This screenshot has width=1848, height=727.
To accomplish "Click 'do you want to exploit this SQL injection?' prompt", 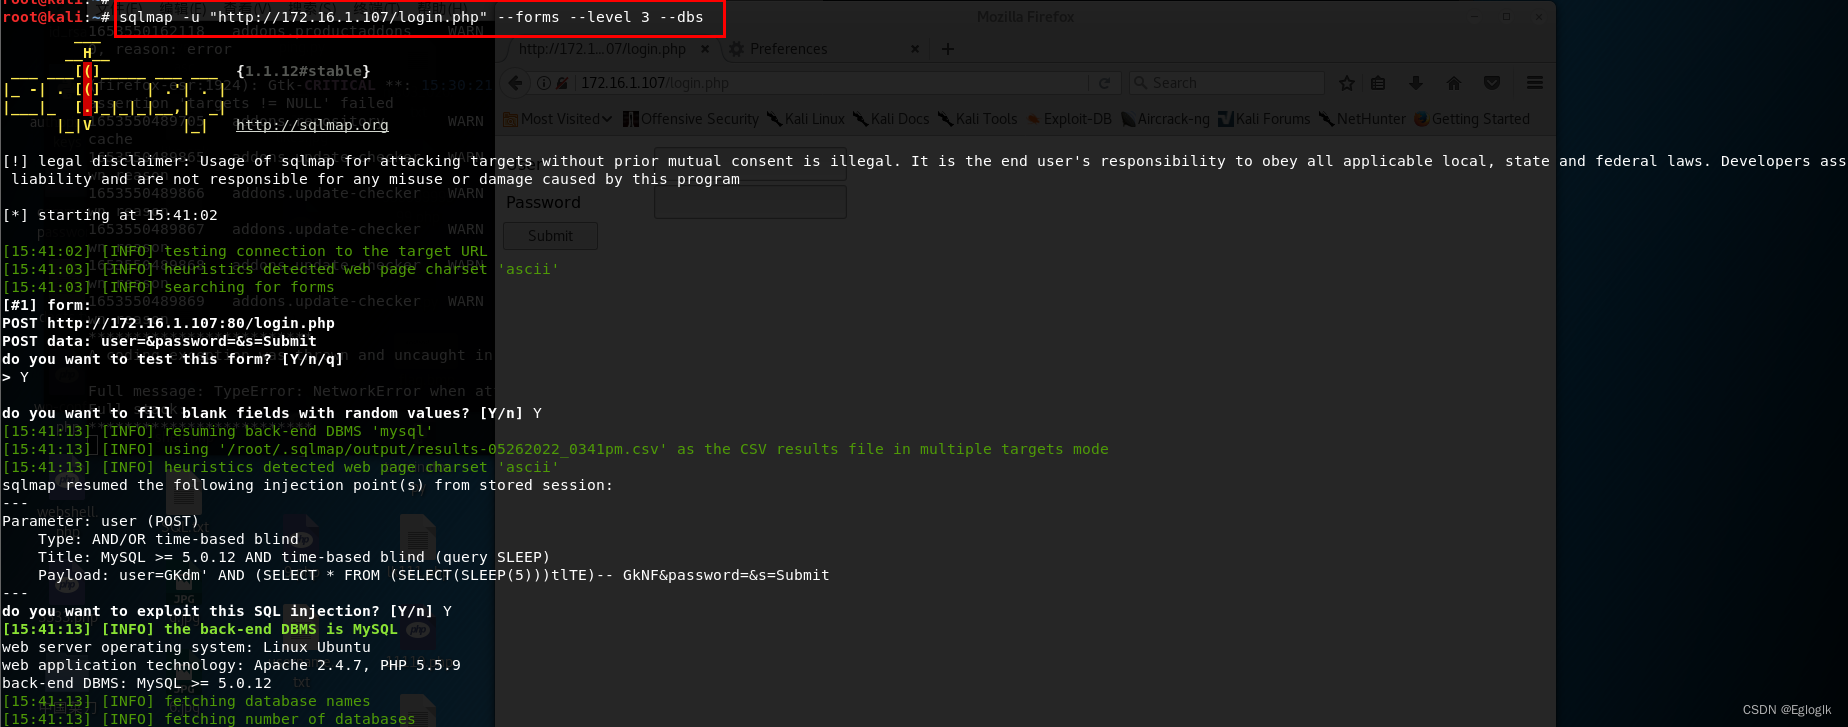I will tap(226, 611).
